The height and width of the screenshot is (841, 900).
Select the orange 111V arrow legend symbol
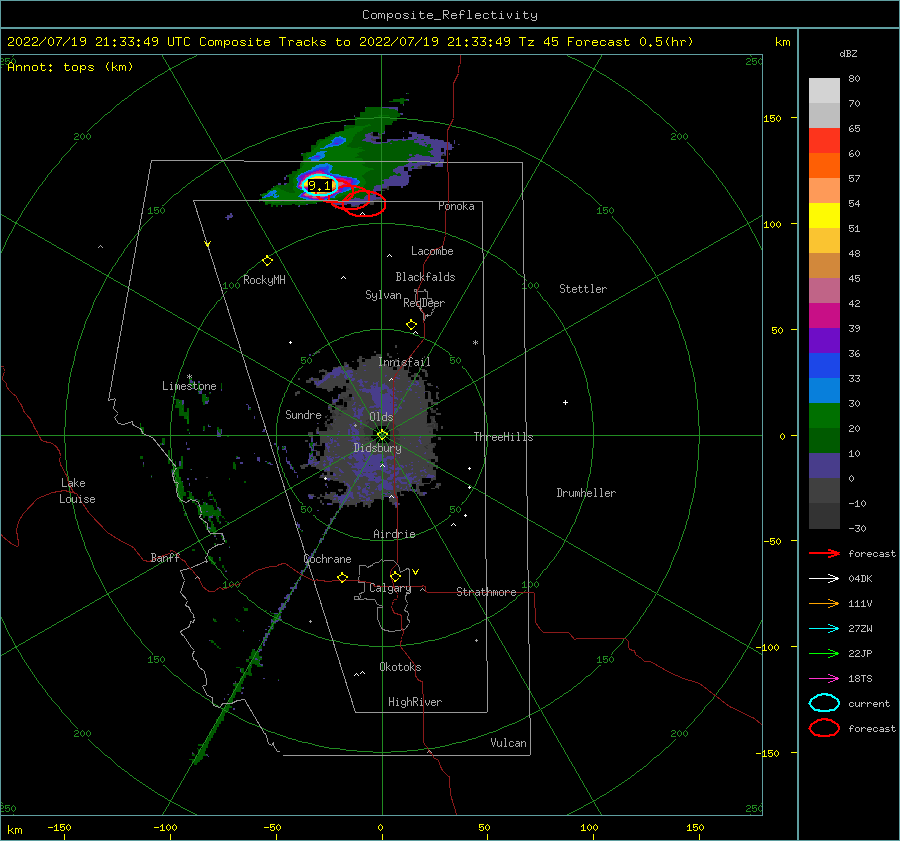tap(824, 603)
